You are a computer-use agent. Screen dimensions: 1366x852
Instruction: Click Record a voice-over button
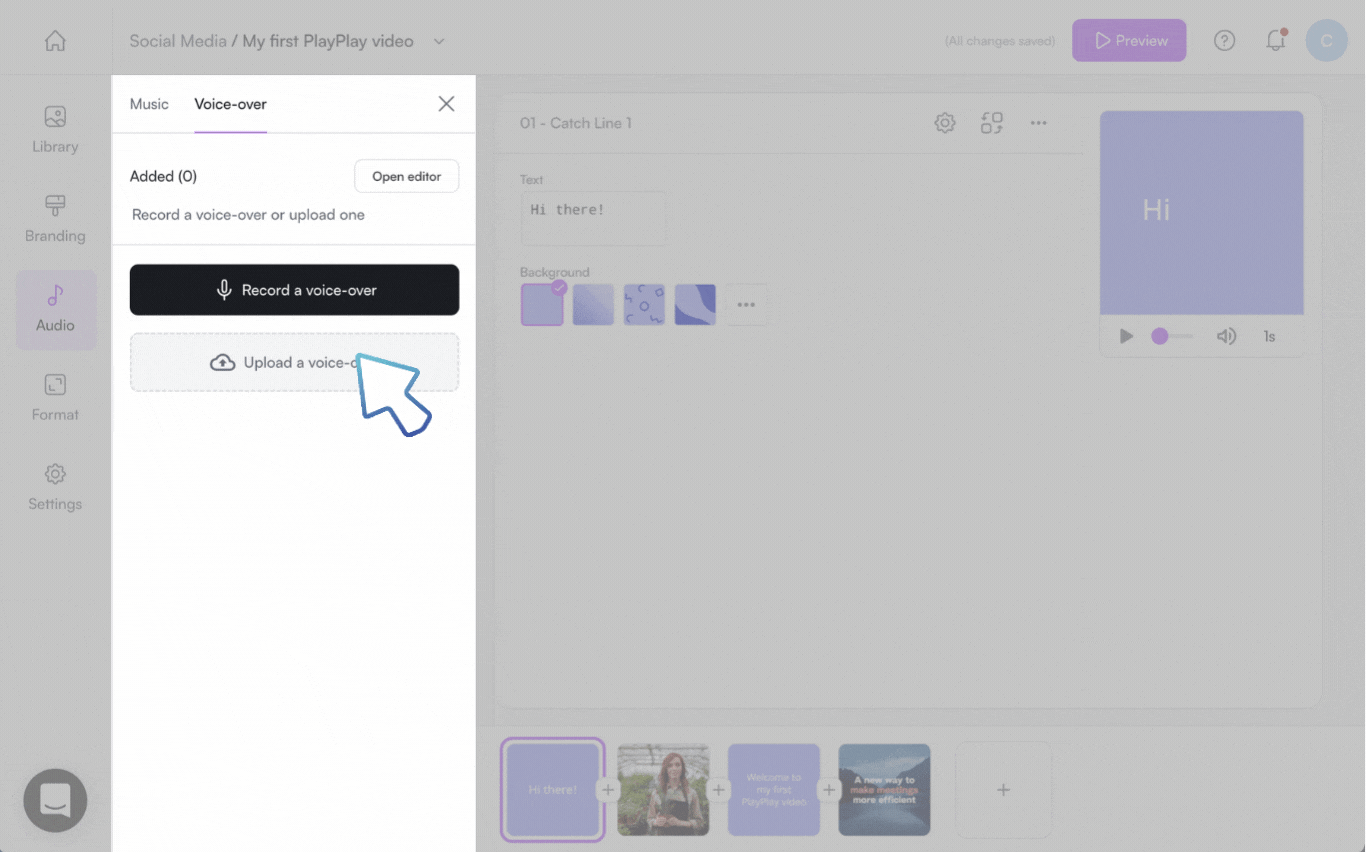click(x=294, y=290)
